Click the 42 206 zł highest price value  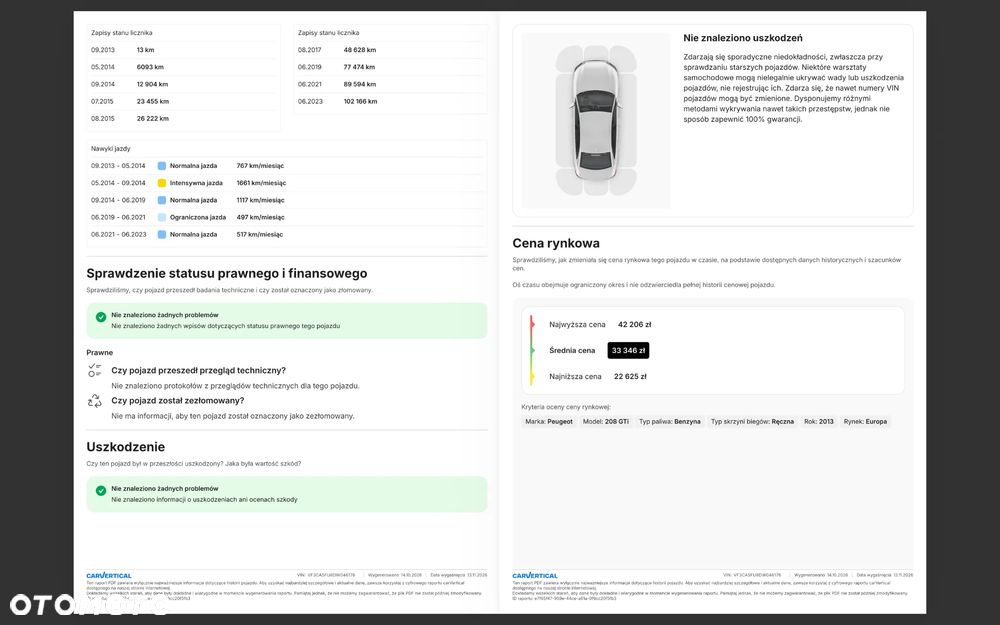[x=635, y=325]
